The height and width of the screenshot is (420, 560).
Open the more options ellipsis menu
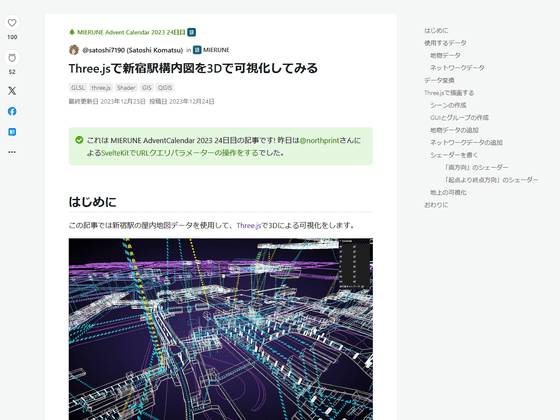coord(12,152)
